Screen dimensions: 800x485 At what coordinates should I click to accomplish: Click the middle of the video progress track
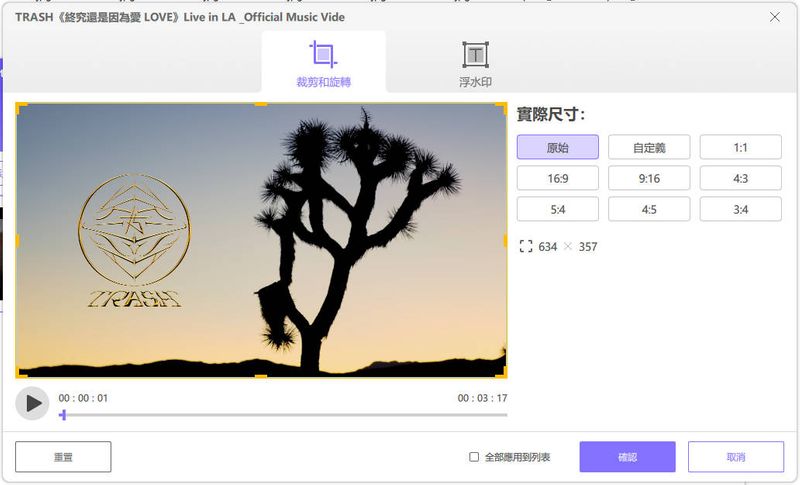click(x=283, y=415)
